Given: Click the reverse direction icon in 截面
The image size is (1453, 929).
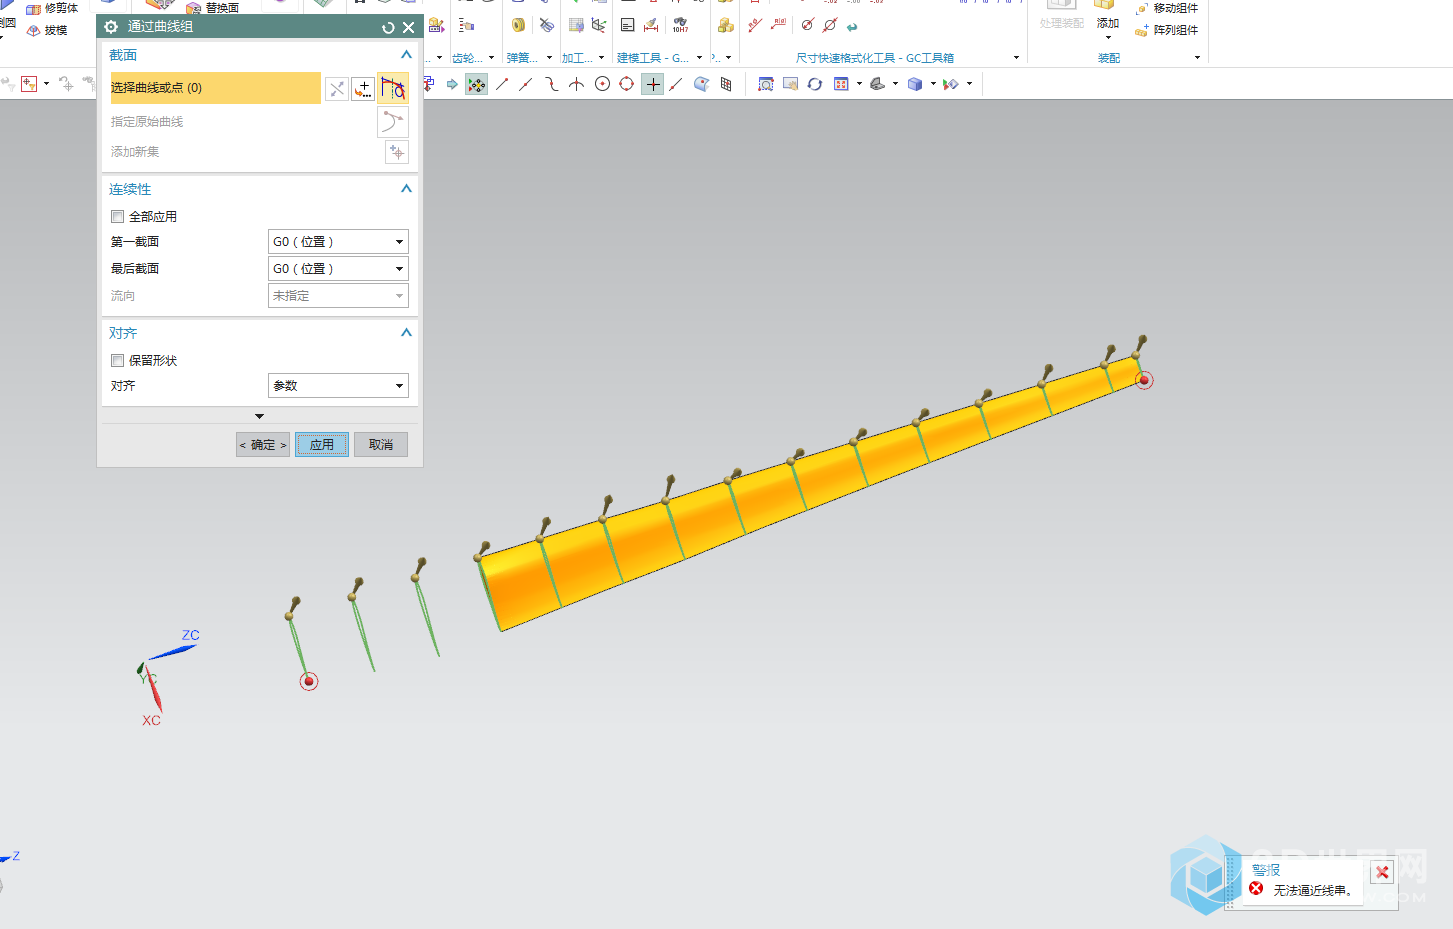Looking at the screenshot, I should point(337,89).
